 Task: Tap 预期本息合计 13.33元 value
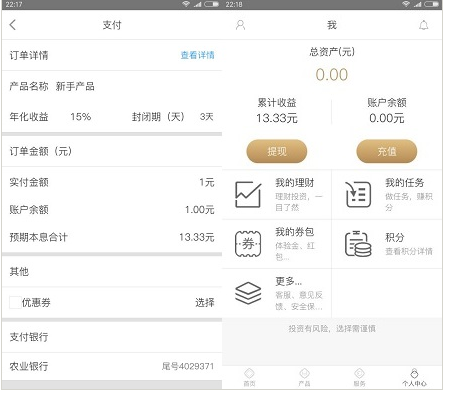click(x=197, y=237)
